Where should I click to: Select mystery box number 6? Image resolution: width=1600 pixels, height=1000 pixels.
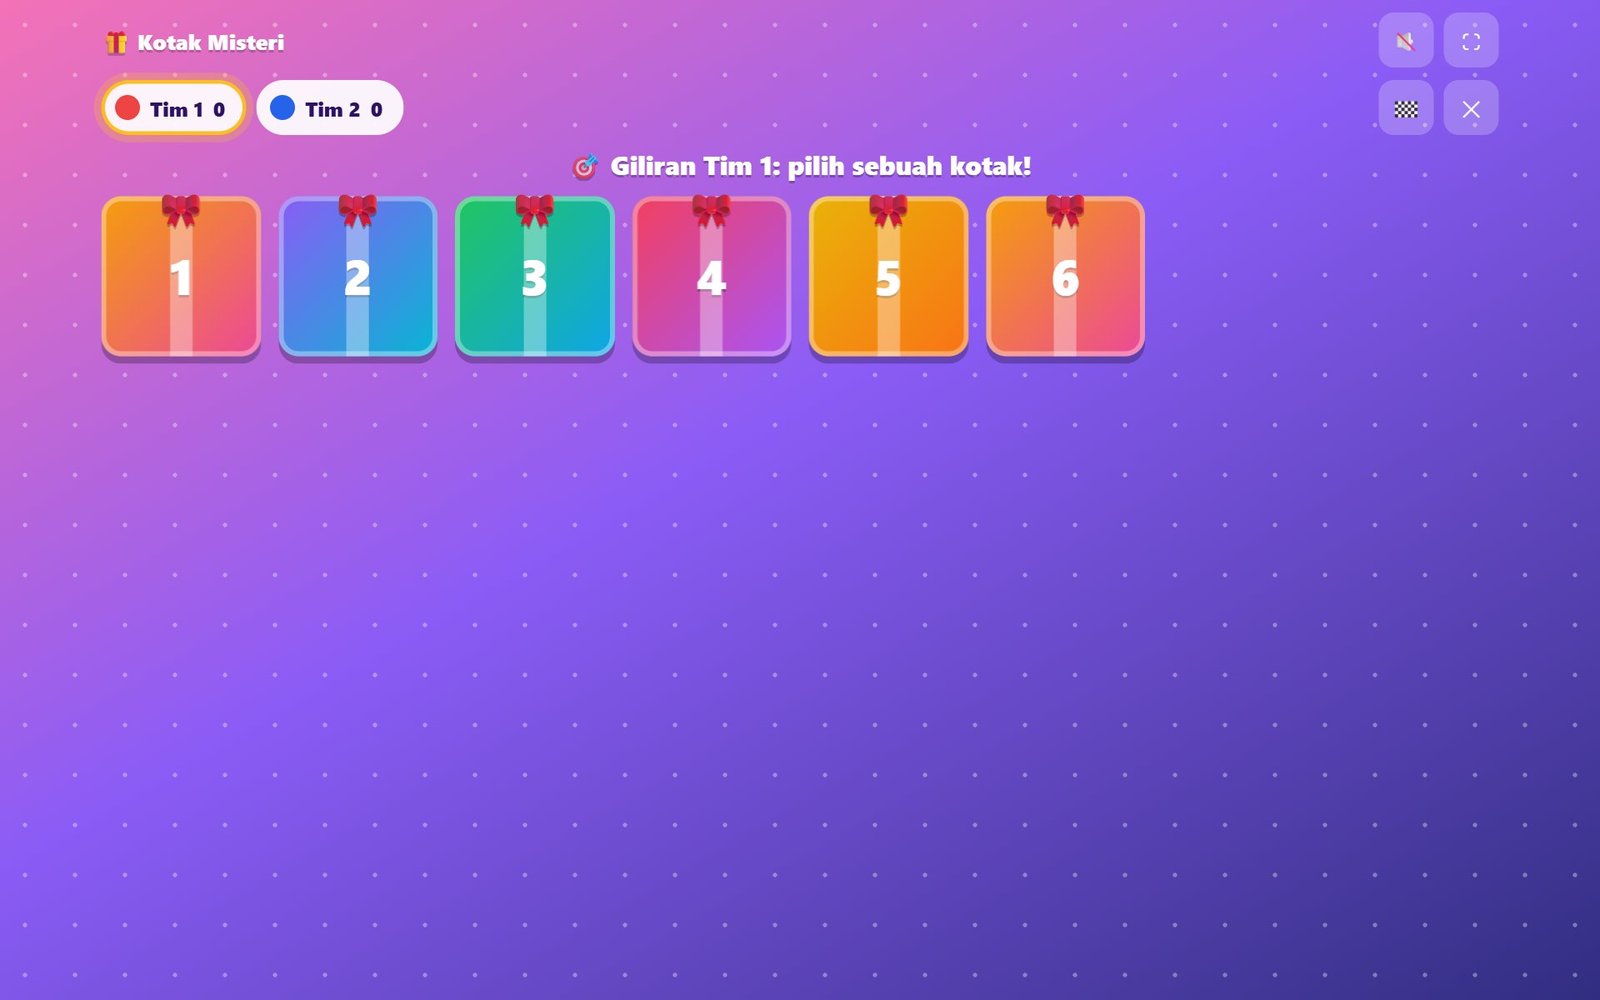point(1065,276)
